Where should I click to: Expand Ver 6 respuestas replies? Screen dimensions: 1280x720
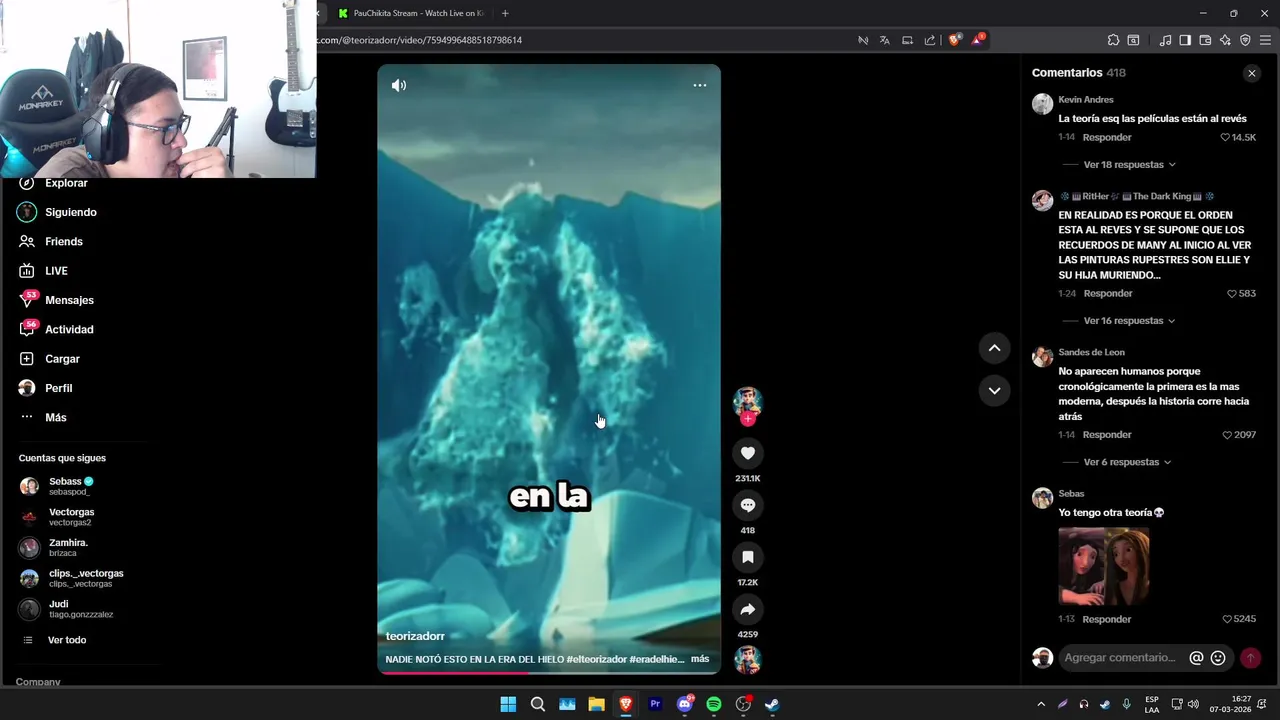point(1127,462)
